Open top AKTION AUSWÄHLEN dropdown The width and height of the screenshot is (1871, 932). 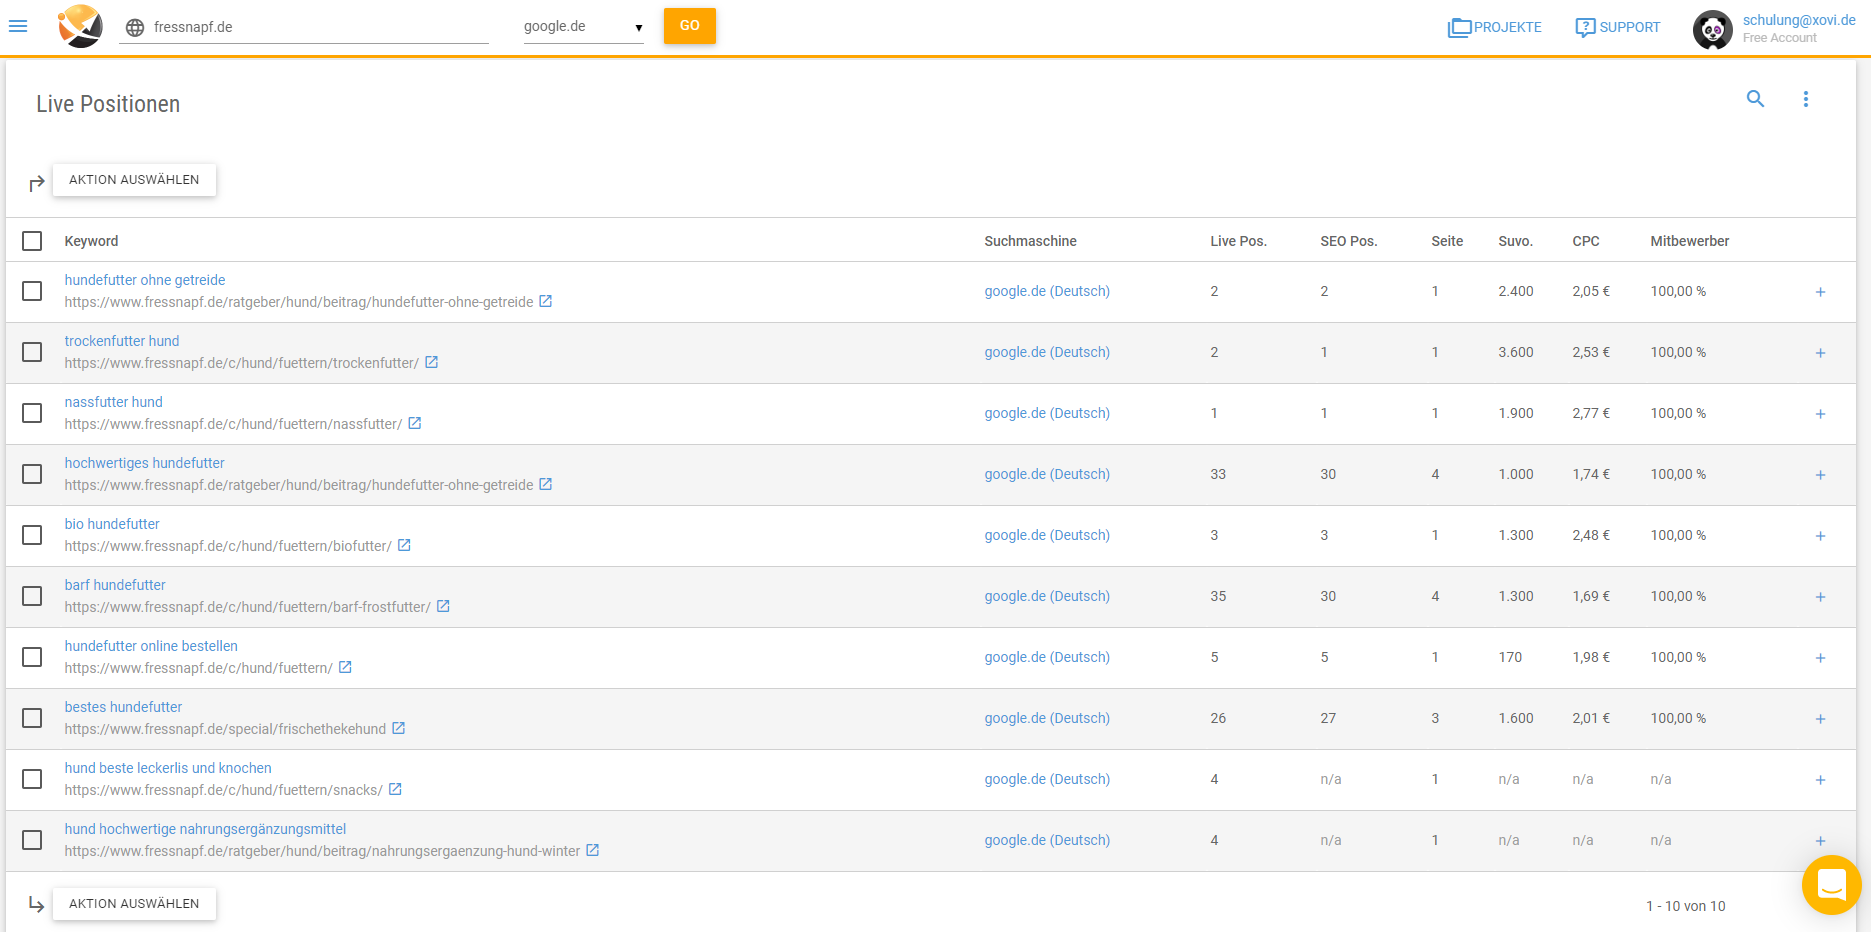click(x=134, y=180)
